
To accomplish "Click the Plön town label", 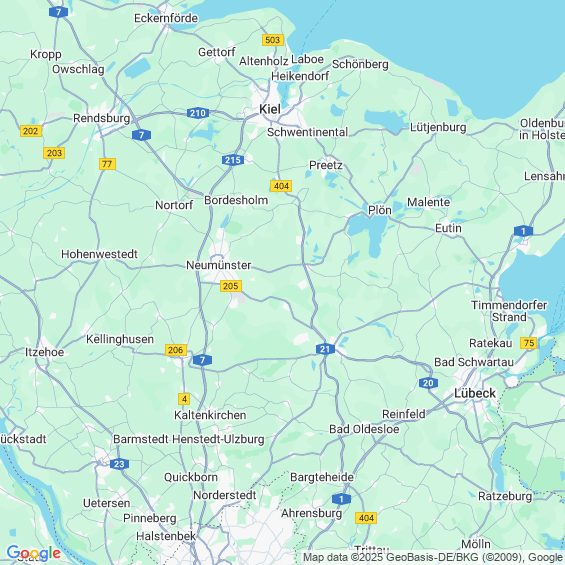I will (379, 210).
